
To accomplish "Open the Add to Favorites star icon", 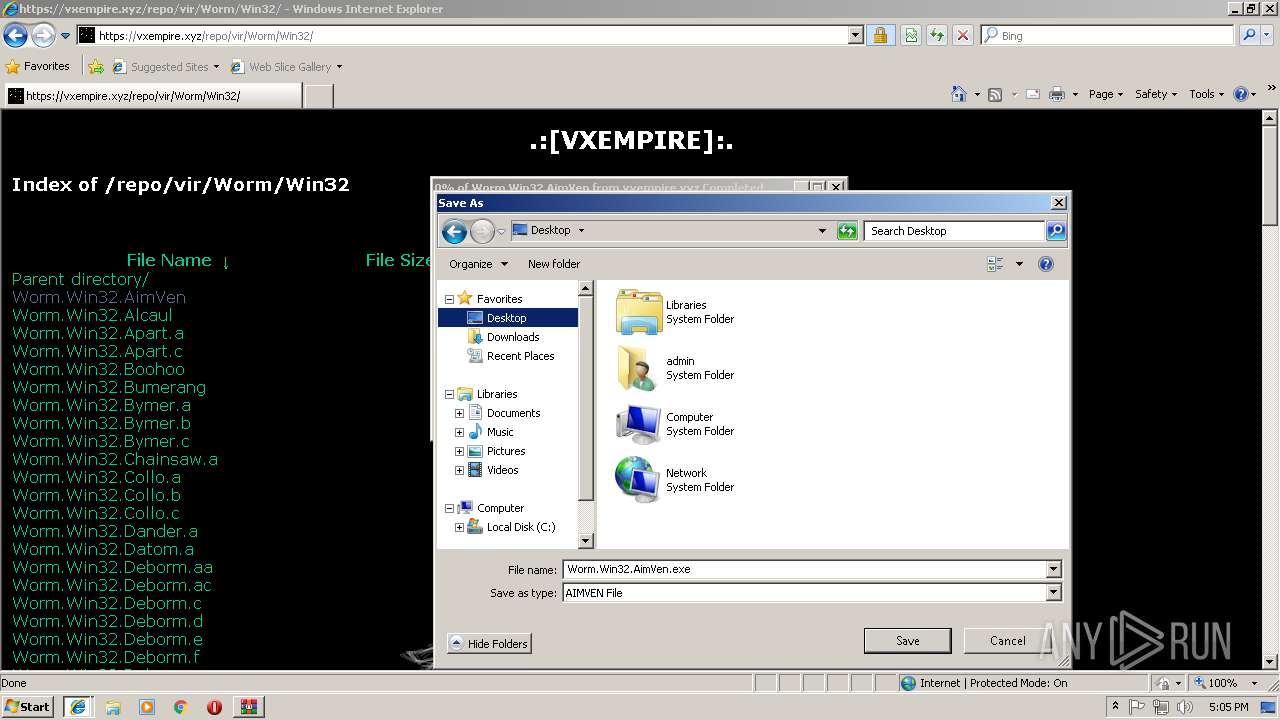I will point(96,67).
